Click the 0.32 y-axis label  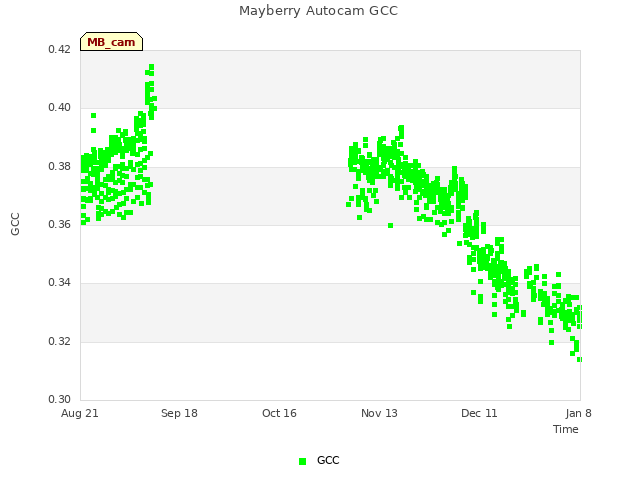tap(59, 341)
